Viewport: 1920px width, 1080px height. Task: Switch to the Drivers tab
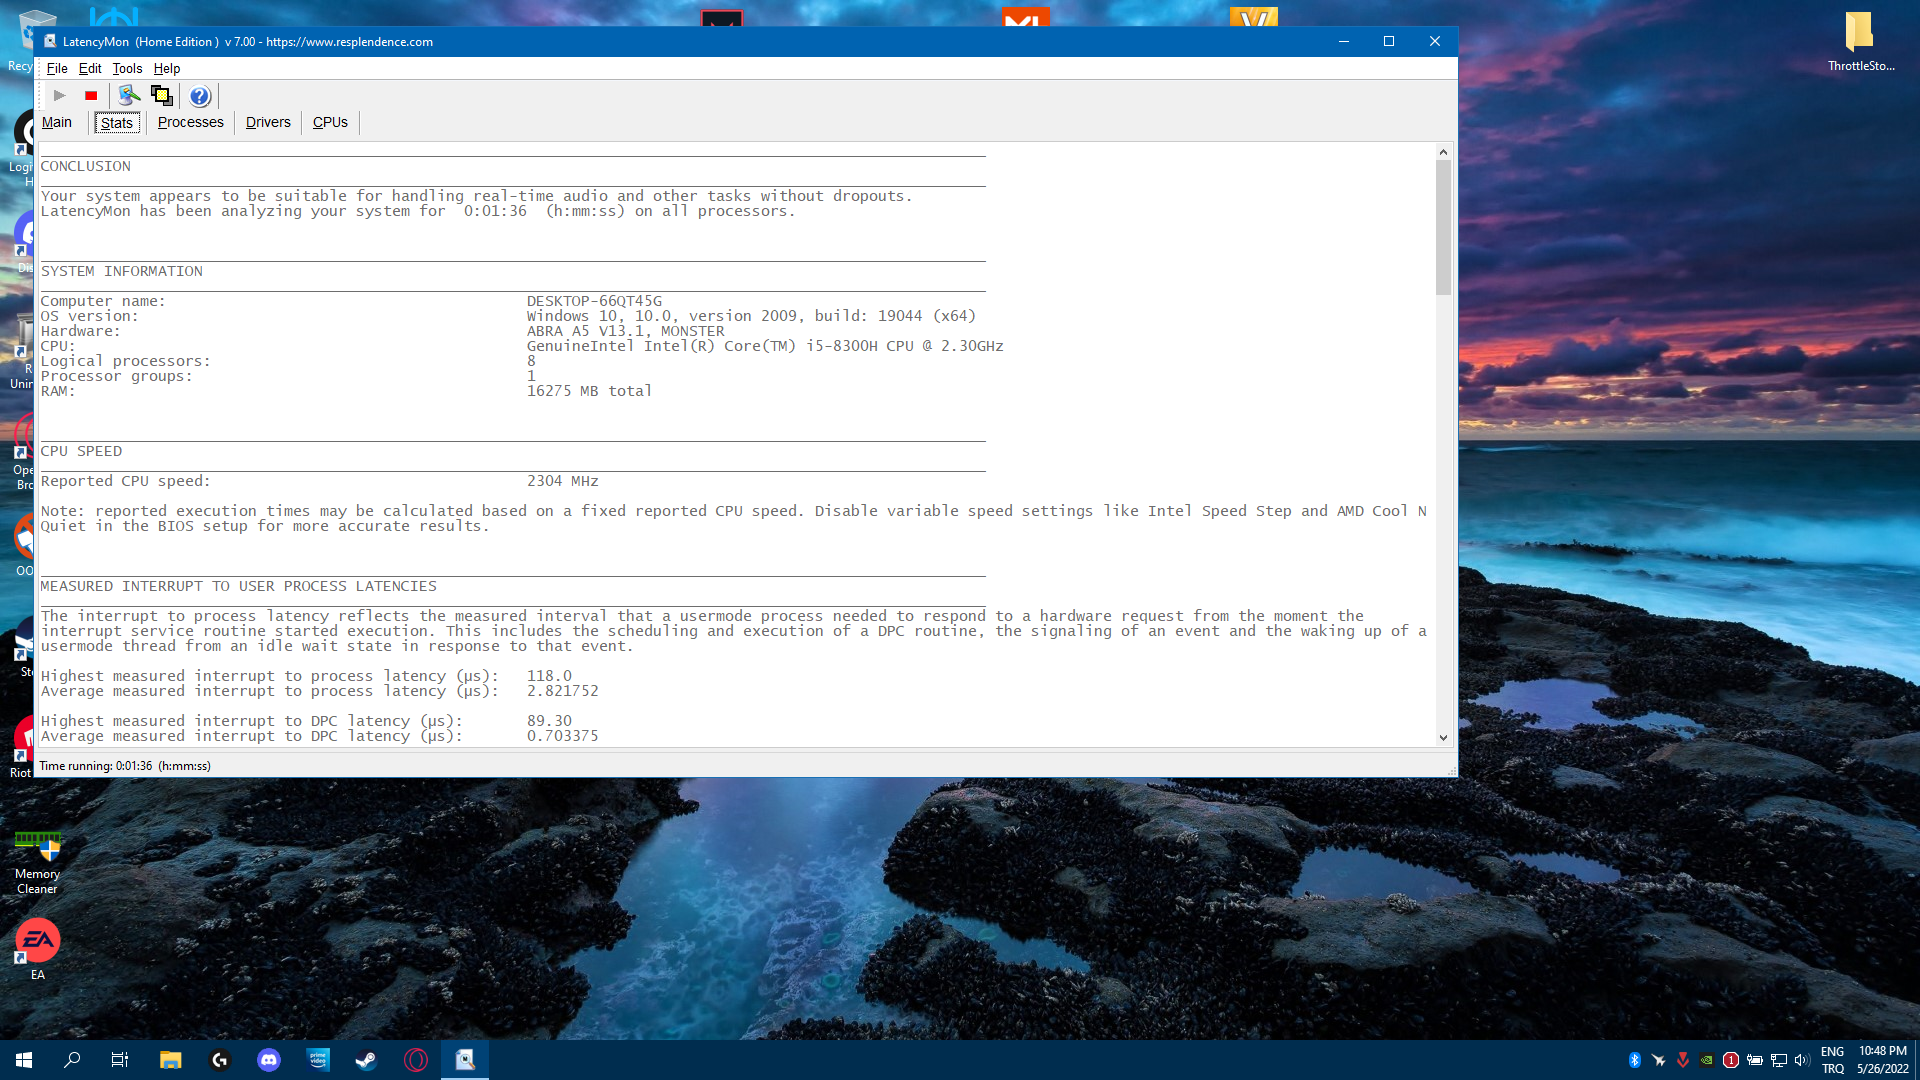(268, 122)
